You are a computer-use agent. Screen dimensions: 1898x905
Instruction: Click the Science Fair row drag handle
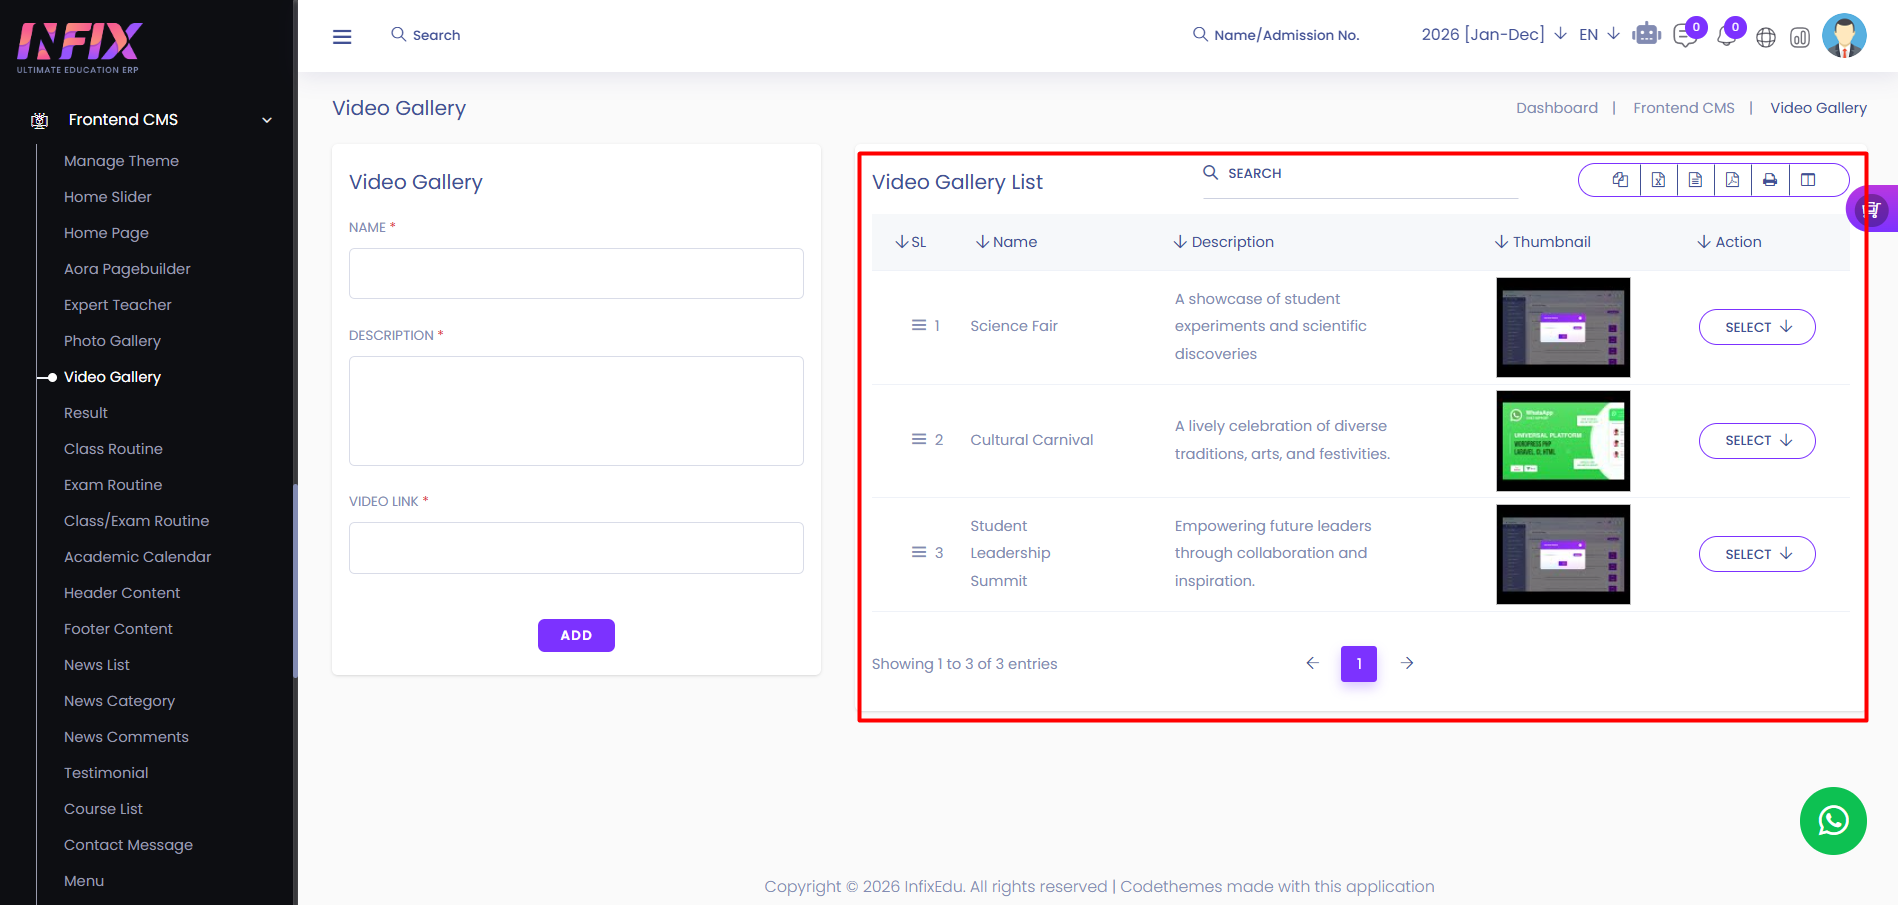[918, 325]
